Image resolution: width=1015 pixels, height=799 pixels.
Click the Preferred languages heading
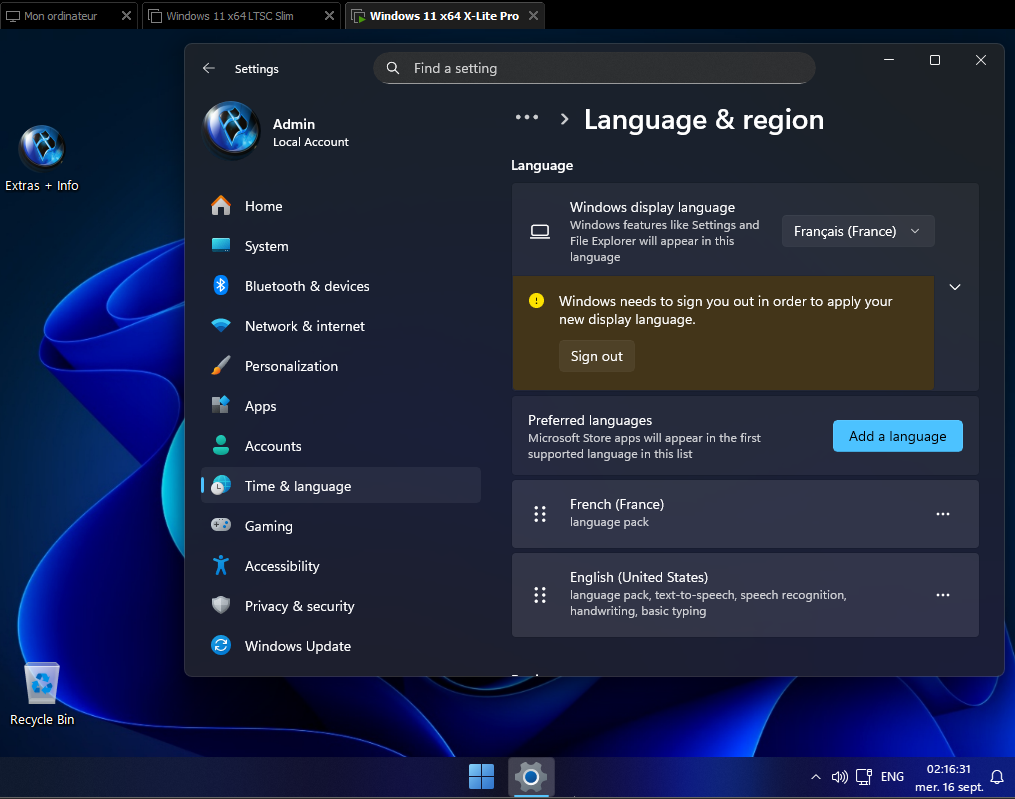point(590,420)
